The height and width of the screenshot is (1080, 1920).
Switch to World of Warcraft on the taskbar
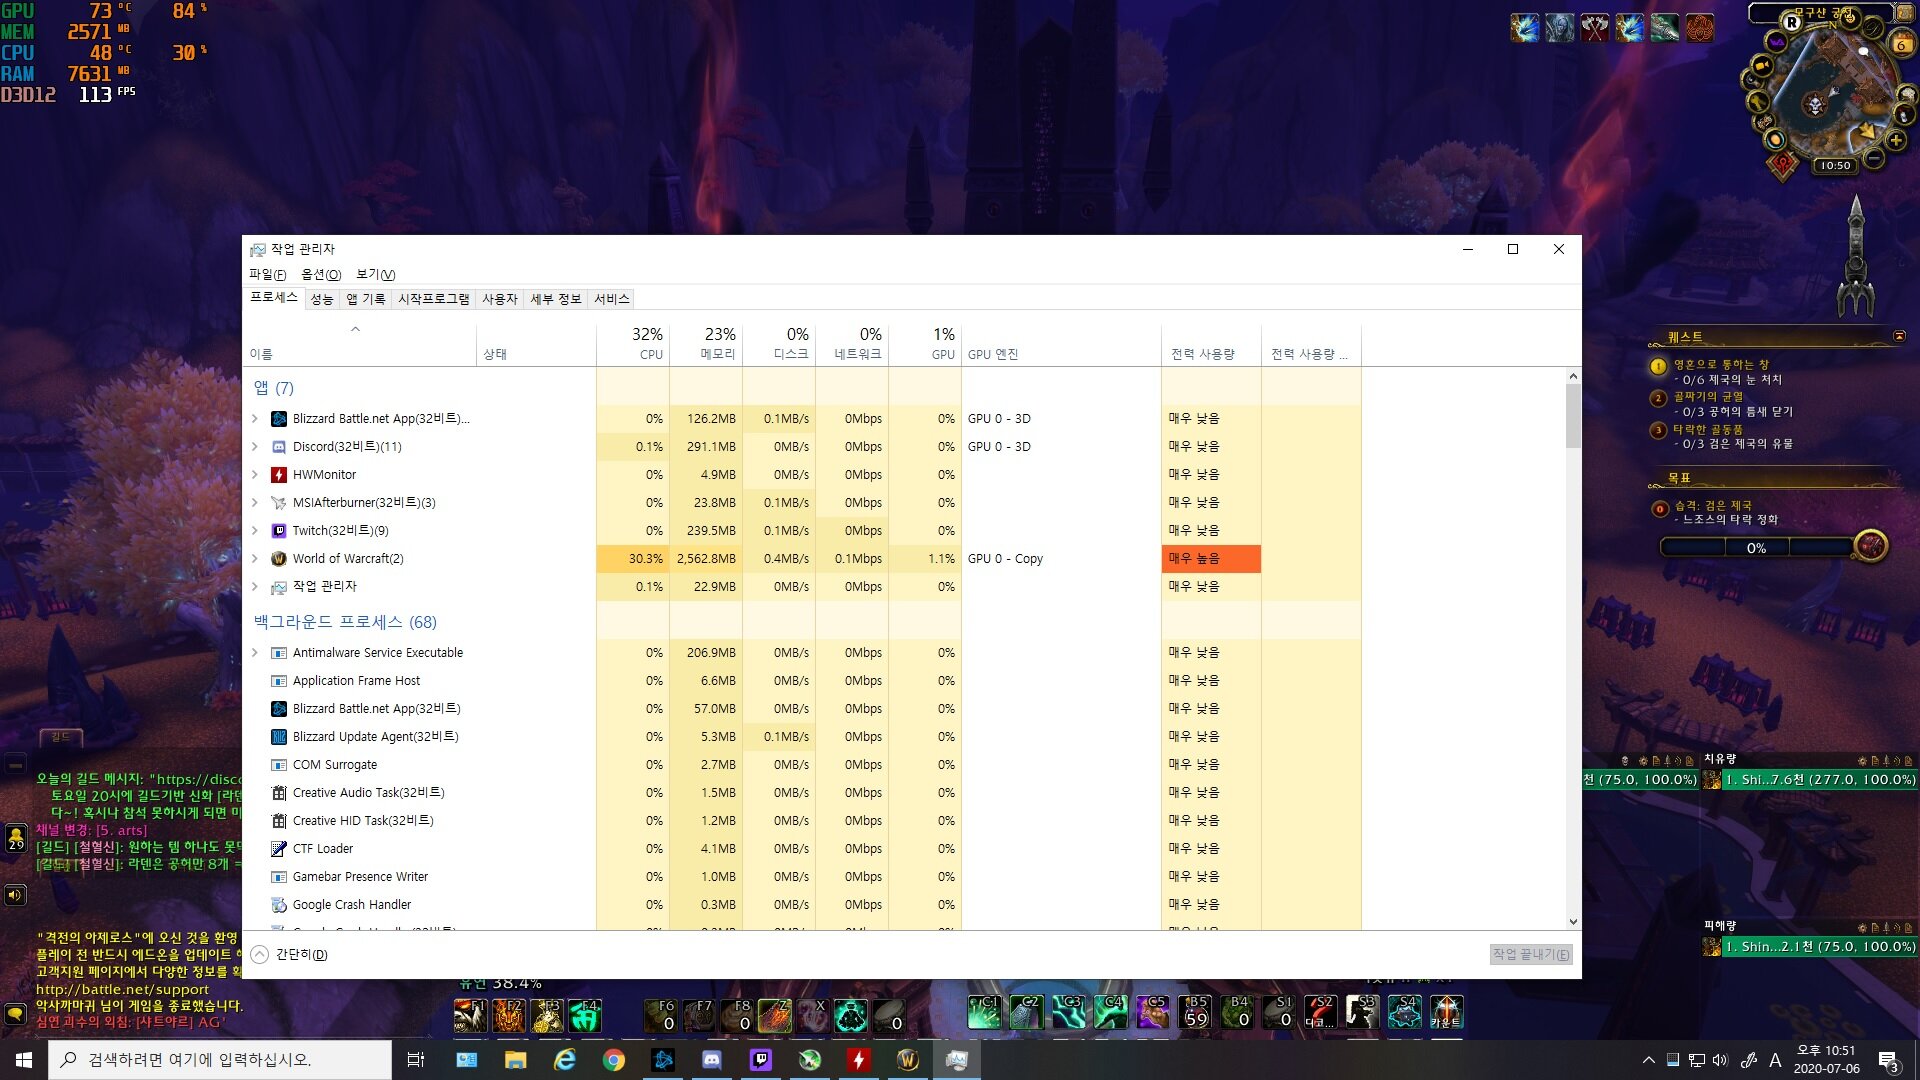click(907, 1060)
